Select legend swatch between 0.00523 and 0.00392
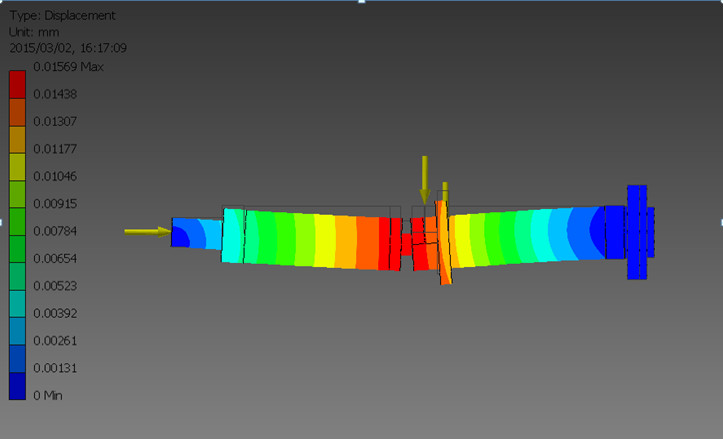The image size is (723, 439). (x=17, y=304)
